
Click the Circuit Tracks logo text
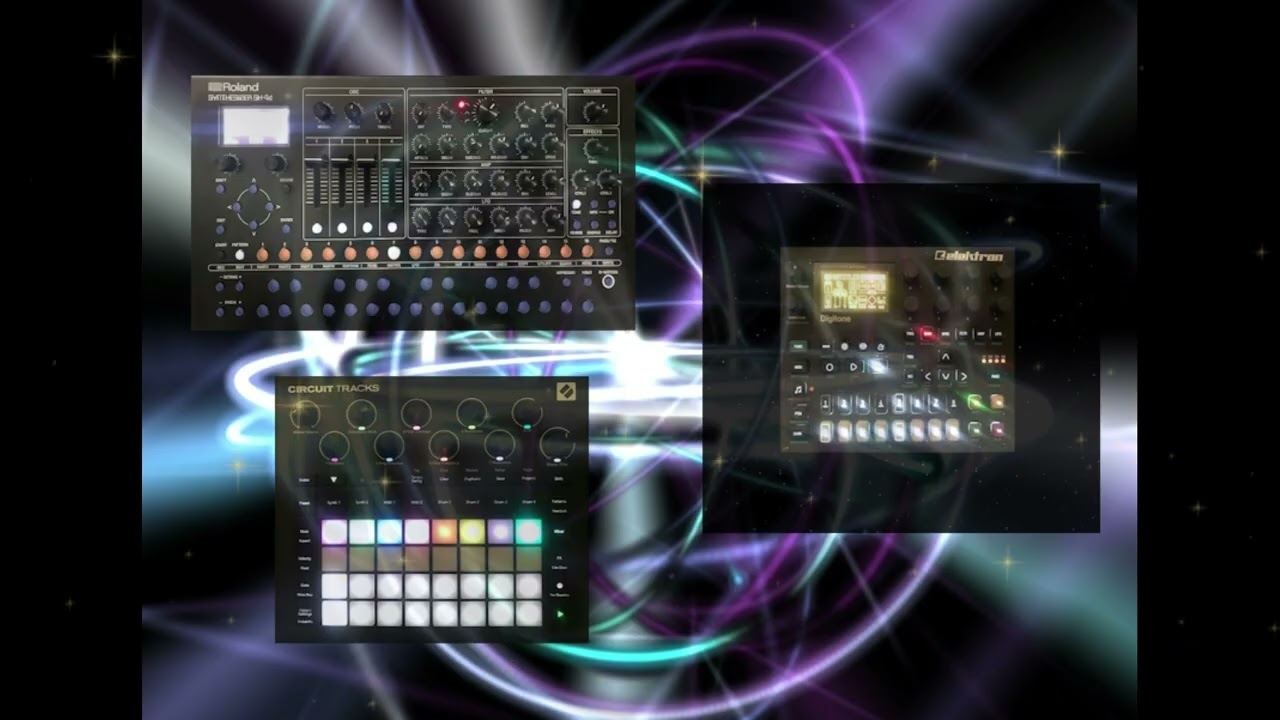[x=334, y=388]
